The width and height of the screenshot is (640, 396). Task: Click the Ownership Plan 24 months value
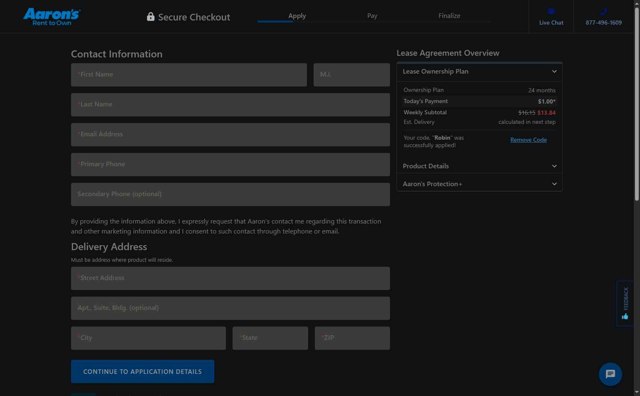click(x=542, y=90)
